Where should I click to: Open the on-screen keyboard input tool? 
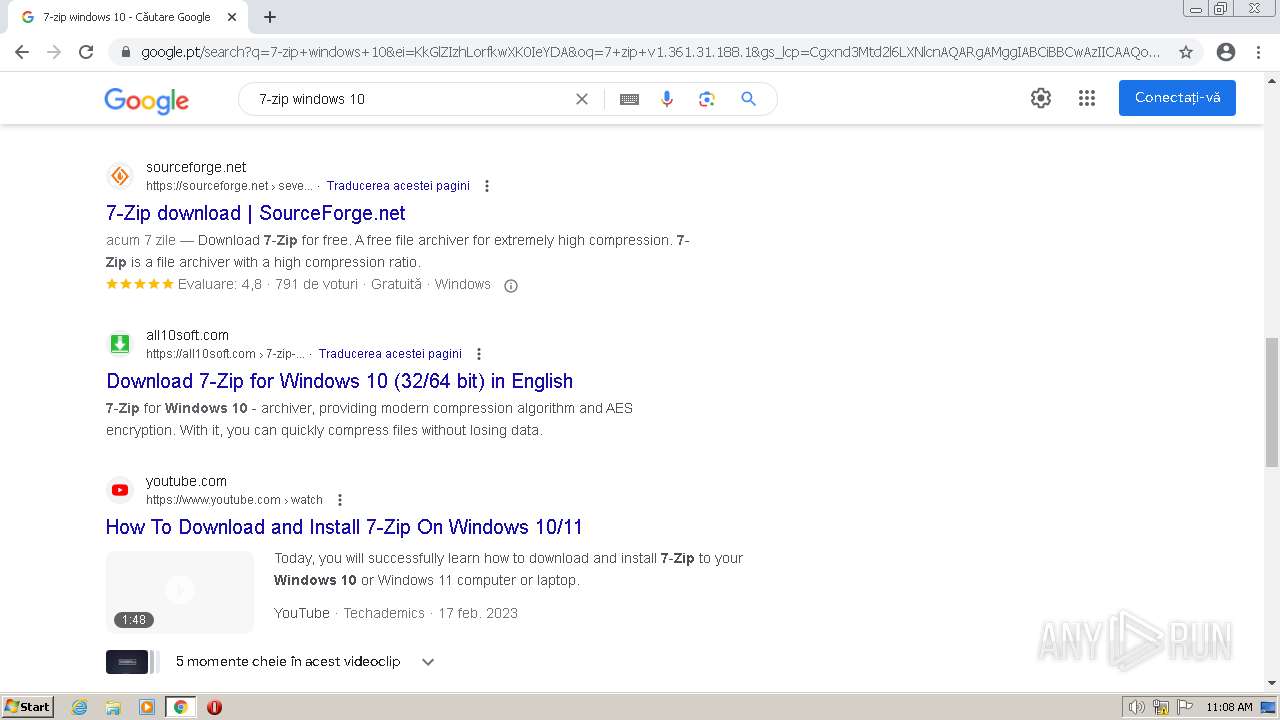629,99
